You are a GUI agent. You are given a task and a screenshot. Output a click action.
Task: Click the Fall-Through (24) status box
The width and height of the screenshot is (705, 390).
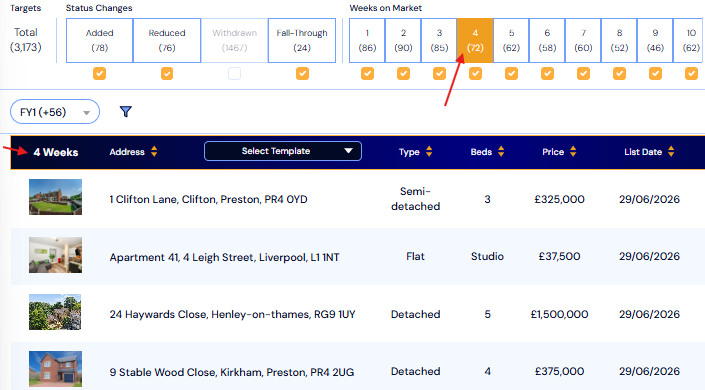(x=302, y=40)
